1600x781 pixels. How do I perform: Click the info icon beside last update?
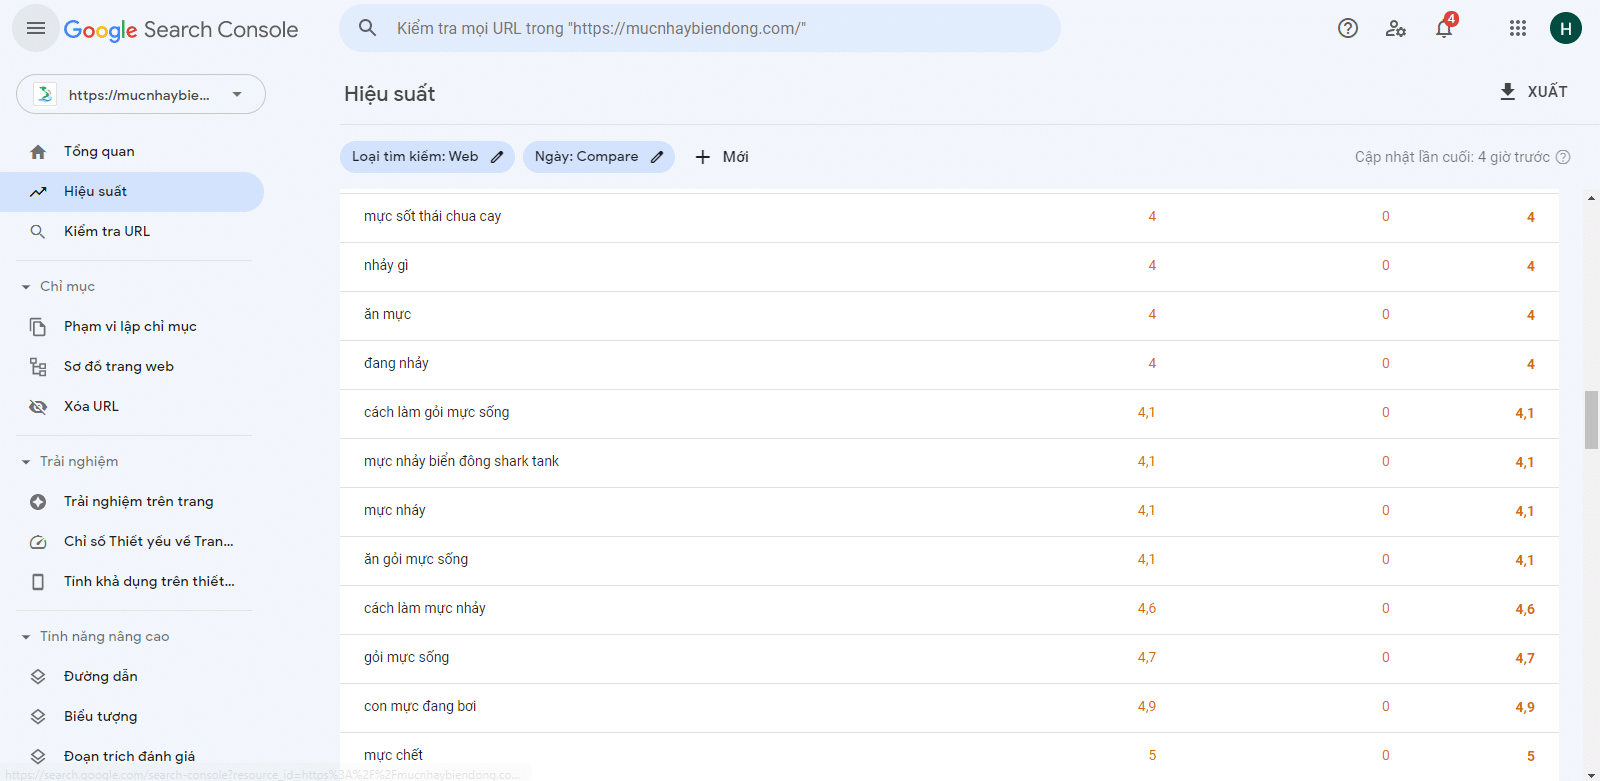coord(1563,157)
